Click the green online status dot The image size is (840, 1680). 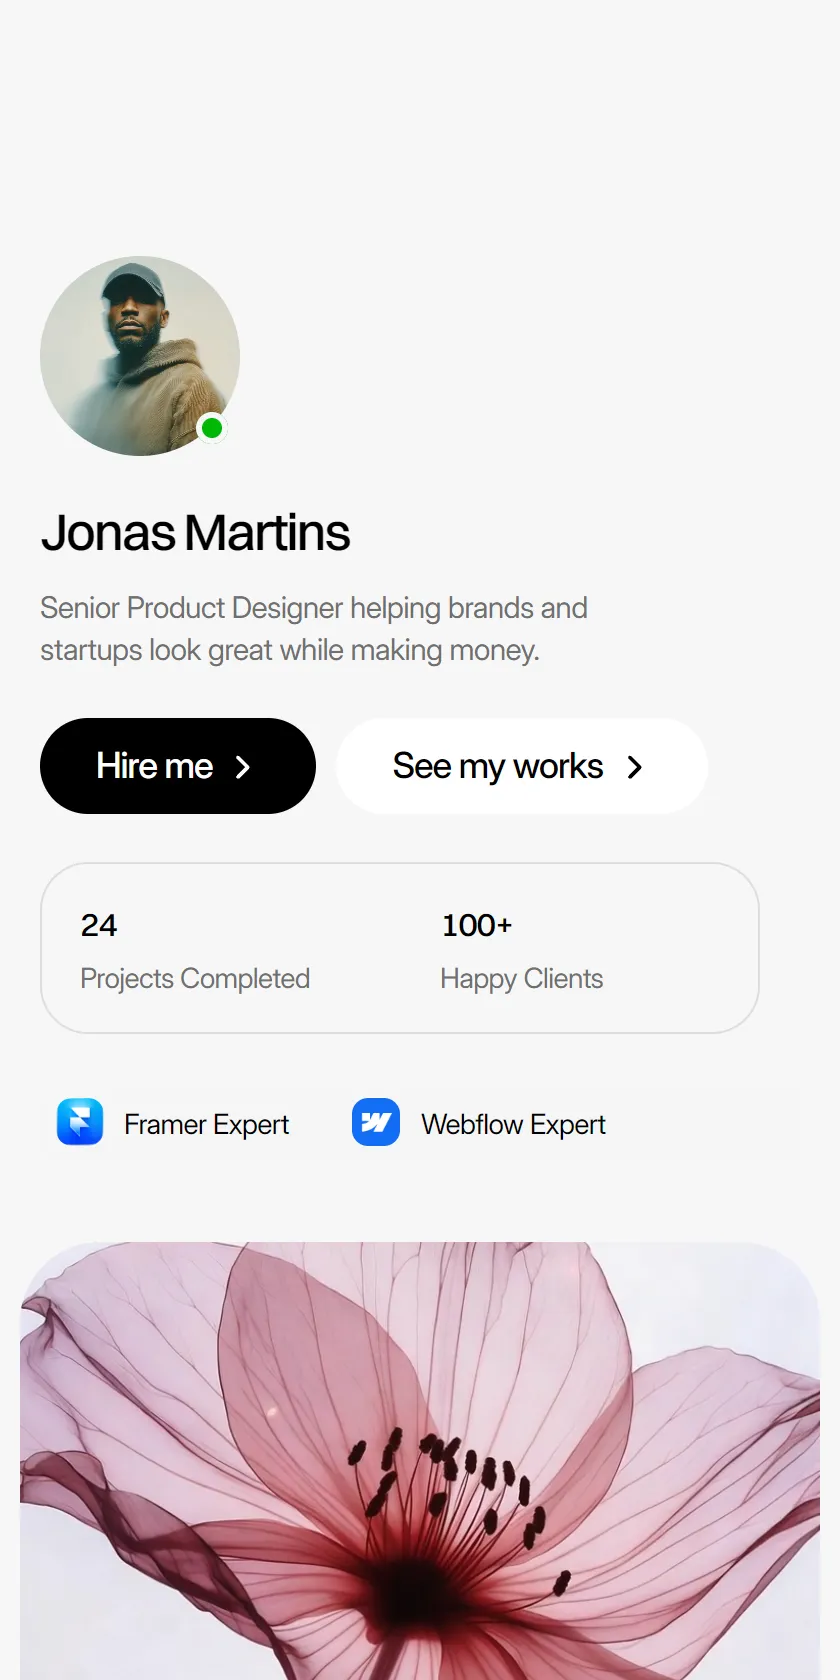(212, 428)
